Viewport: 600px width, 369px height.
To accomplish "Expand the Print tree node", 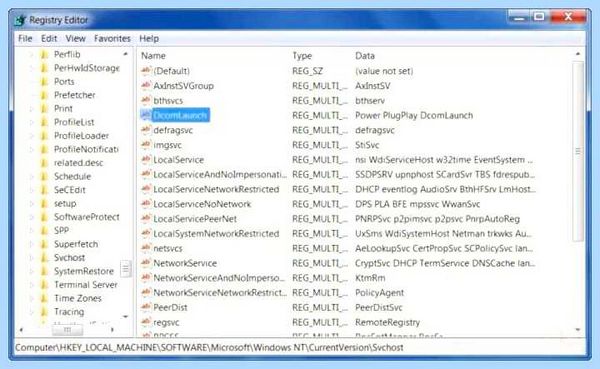I will coord(31,109).
